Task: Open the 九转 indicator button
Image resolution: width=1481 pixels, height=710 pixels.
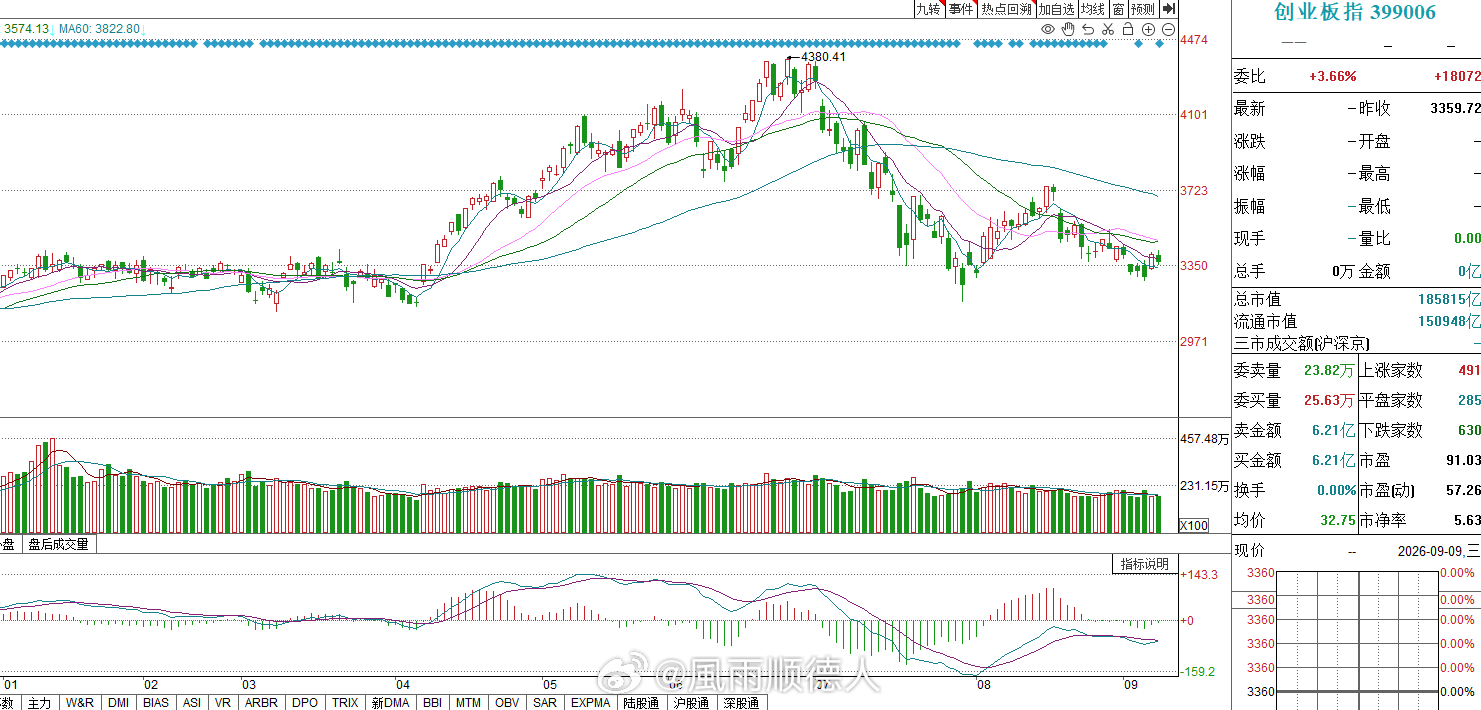Action: click(x=930, y=9)
